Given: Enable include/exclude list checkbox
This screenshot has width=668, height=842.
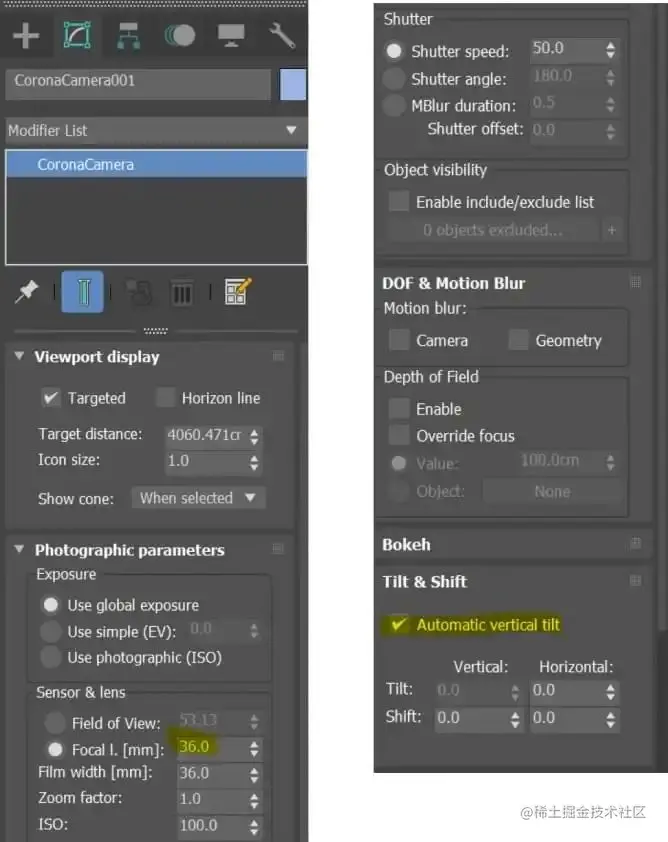Looking at the screenshot, I should click(398, 201).
